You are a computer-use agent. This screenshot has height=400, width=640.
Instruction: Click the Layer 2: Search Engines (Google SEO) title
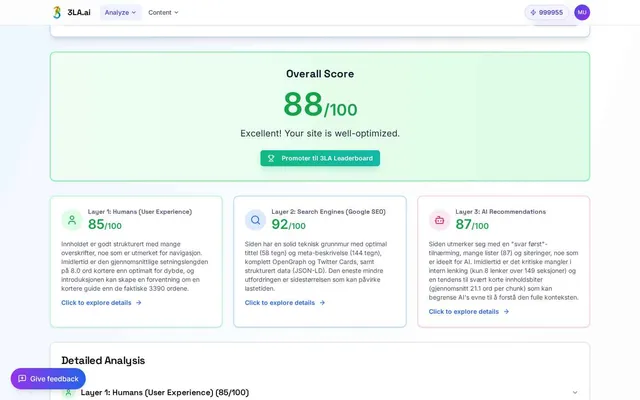tap(328, 211)
